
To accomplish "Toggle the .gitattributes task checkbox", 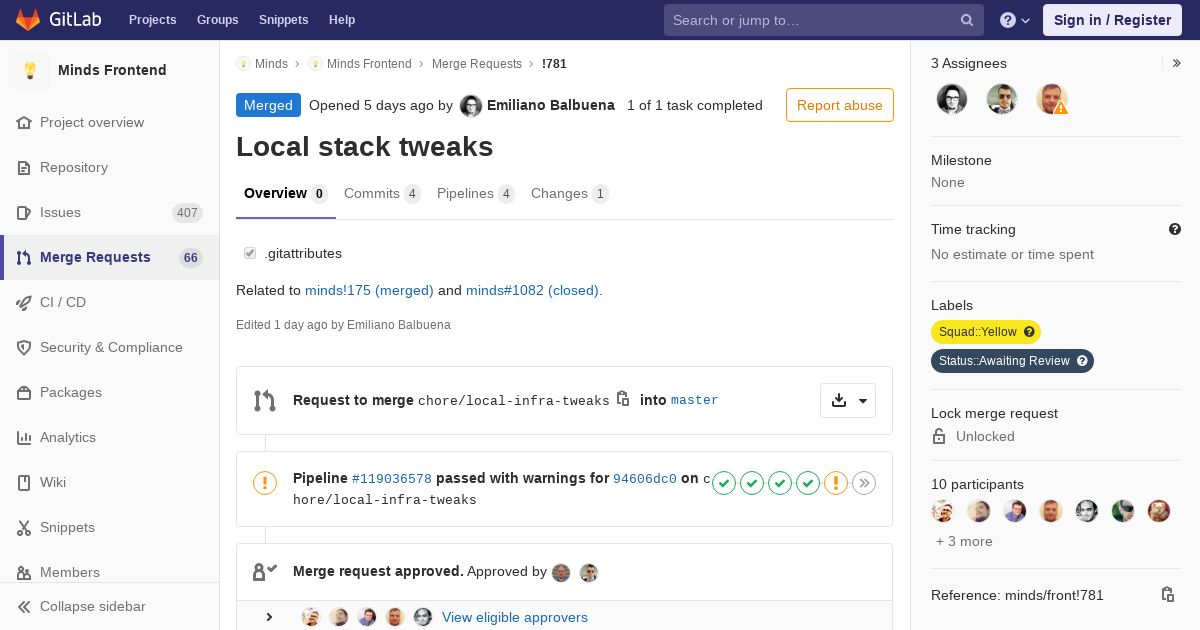I will [250, 253].
